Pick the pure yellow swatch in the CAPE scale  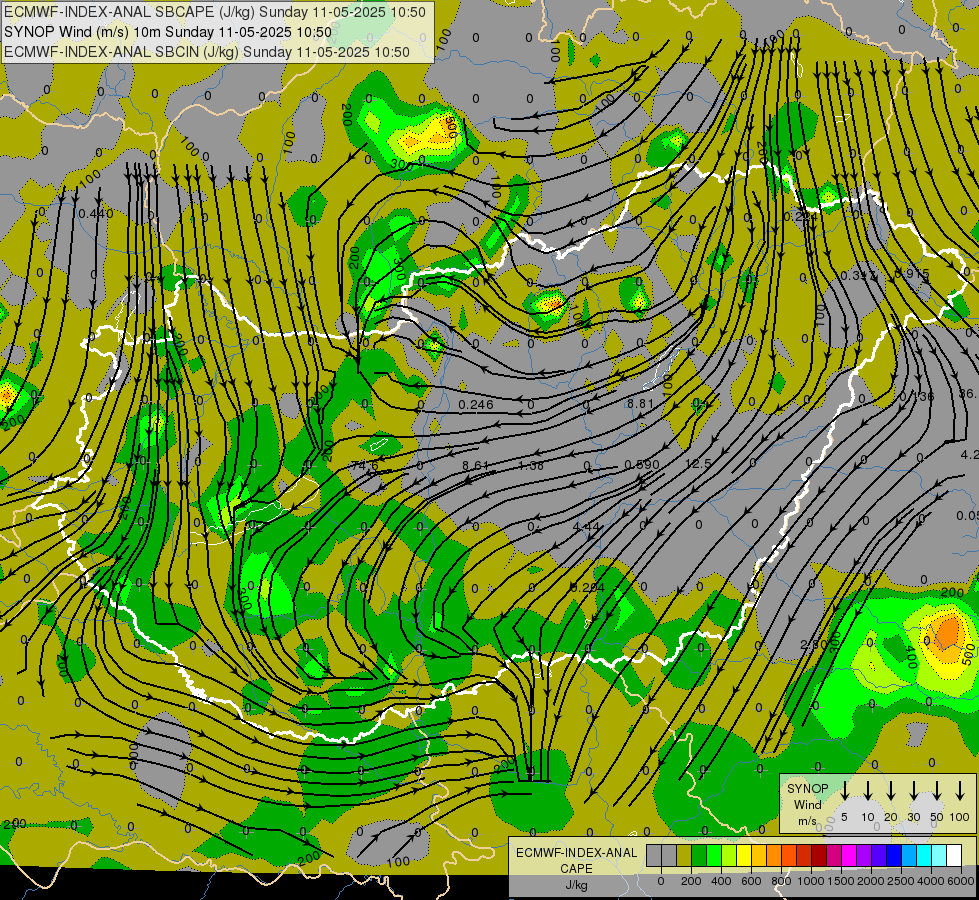coord(744,856)
